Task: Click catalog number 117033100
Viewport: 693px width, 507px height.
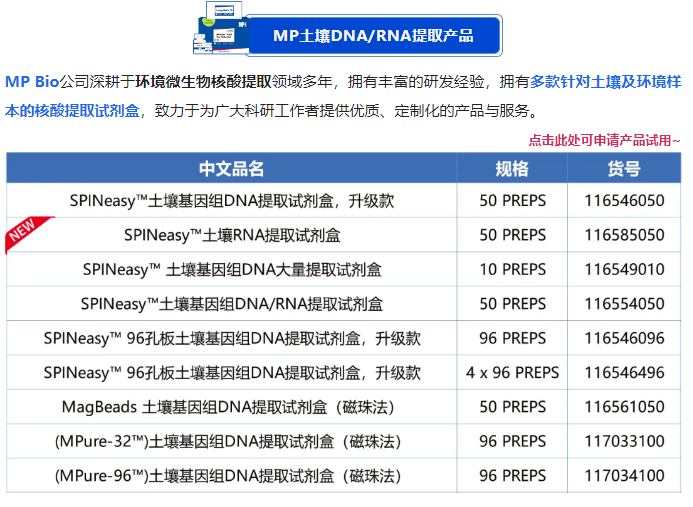Action: 624,442
